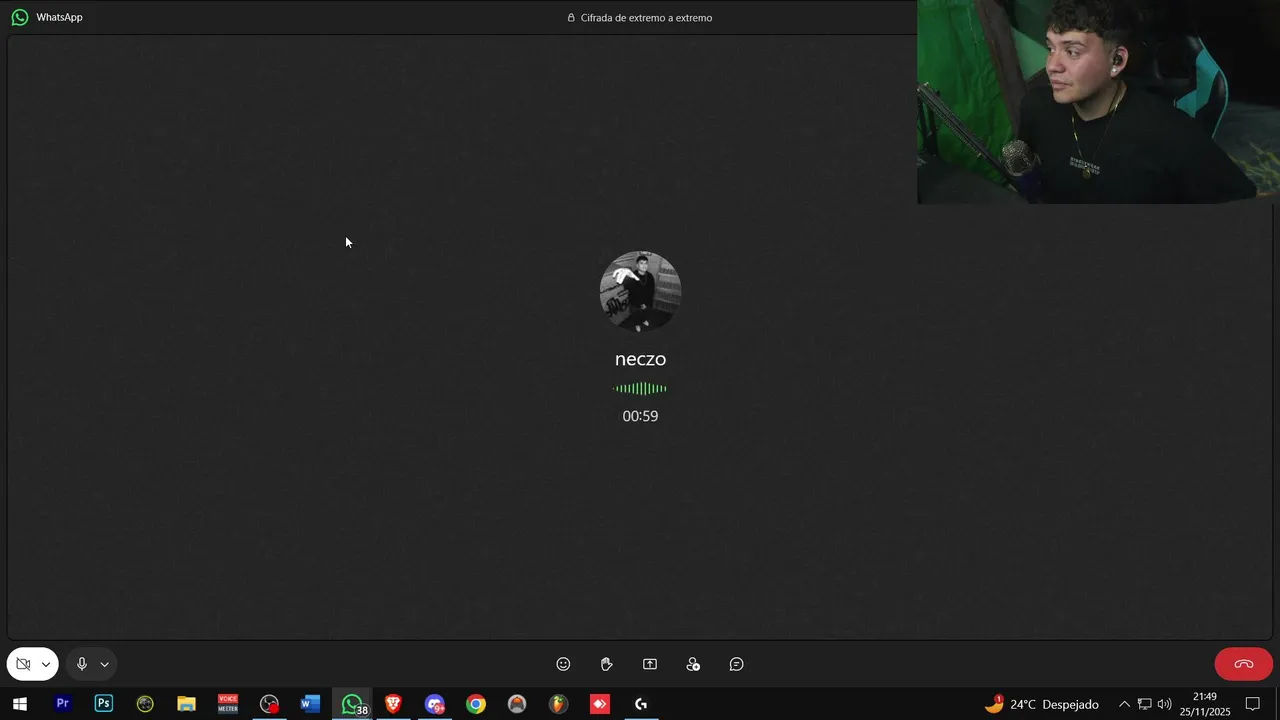Click the contact name neczo
Screen dimensions: 1280x720
pos(640,359)
